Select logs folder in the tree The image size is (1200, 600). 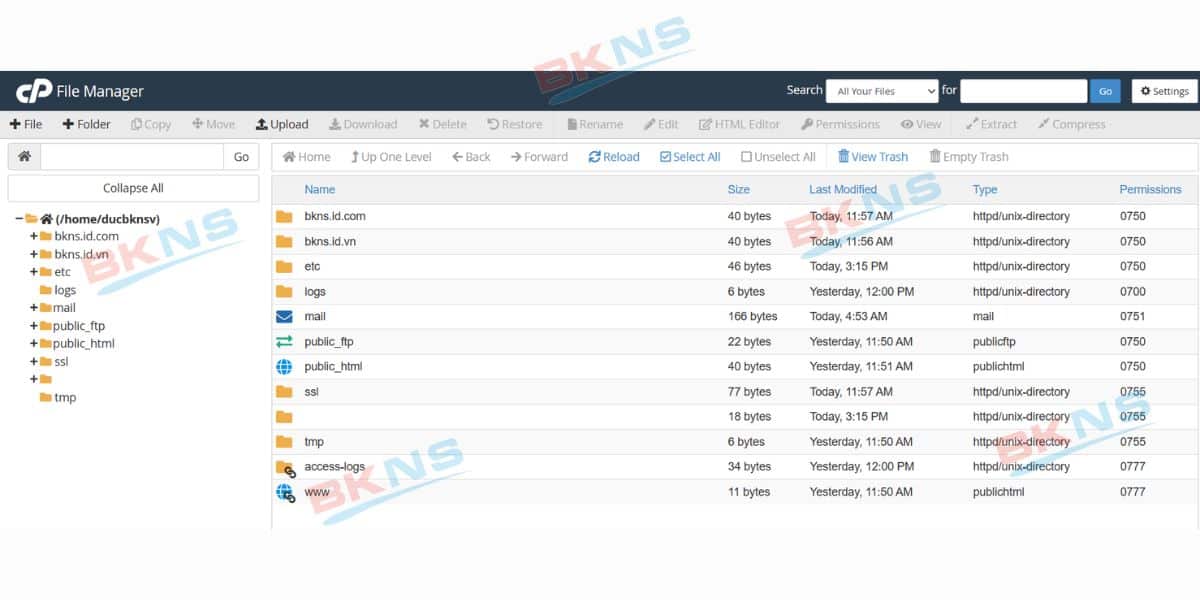click(x=65, y=290)
